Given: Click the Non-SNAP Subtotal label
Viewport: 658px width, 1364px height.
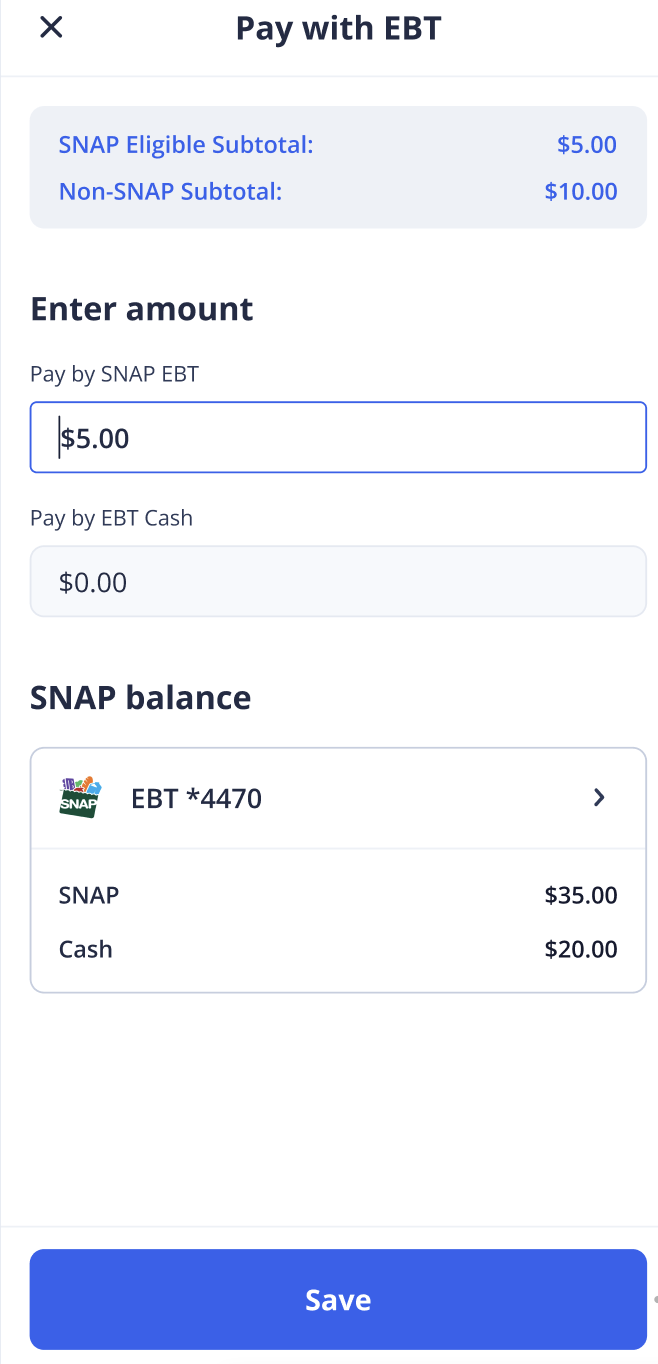Looking at the screenshot, I should tap(170, 191).
